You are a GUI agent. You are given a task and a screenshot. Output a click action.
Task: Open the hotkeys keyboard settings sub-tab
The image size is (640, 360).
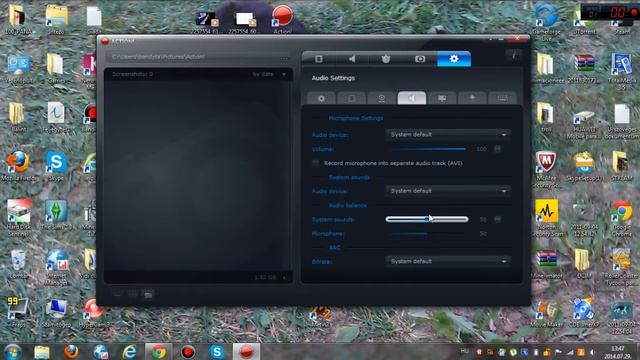[x=502, y=98]
